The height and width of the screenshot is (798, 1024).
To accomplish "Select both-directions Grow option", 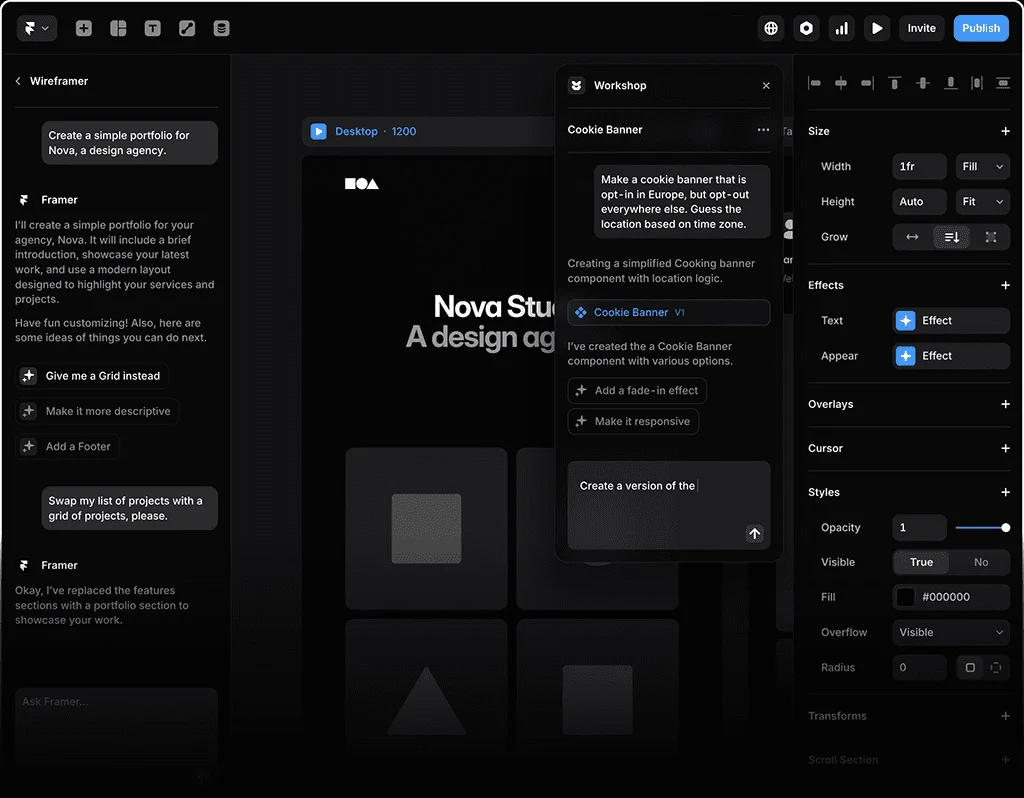I will click(x=991, y=237).
